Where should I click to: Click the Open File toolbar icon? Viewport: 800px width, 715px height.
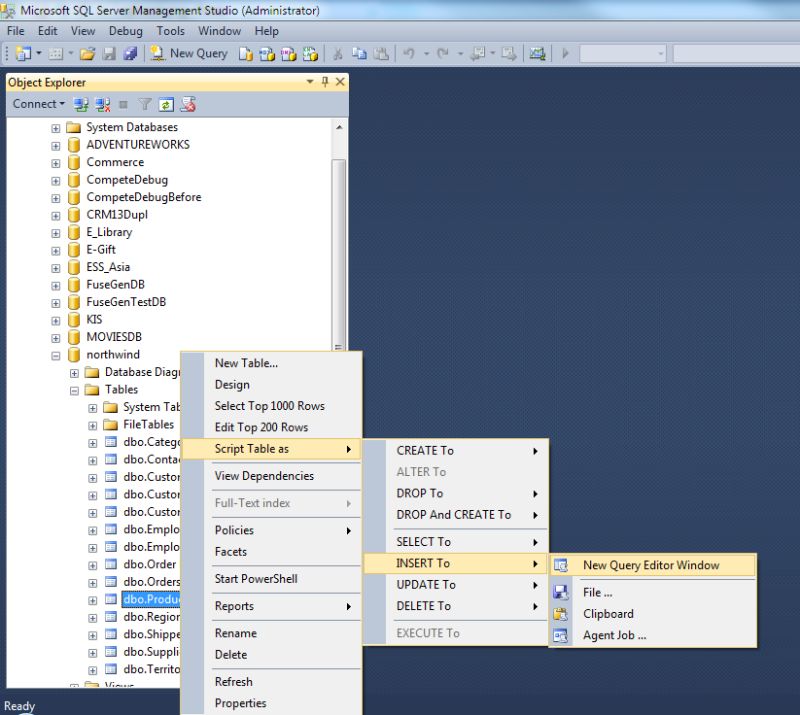86,54
